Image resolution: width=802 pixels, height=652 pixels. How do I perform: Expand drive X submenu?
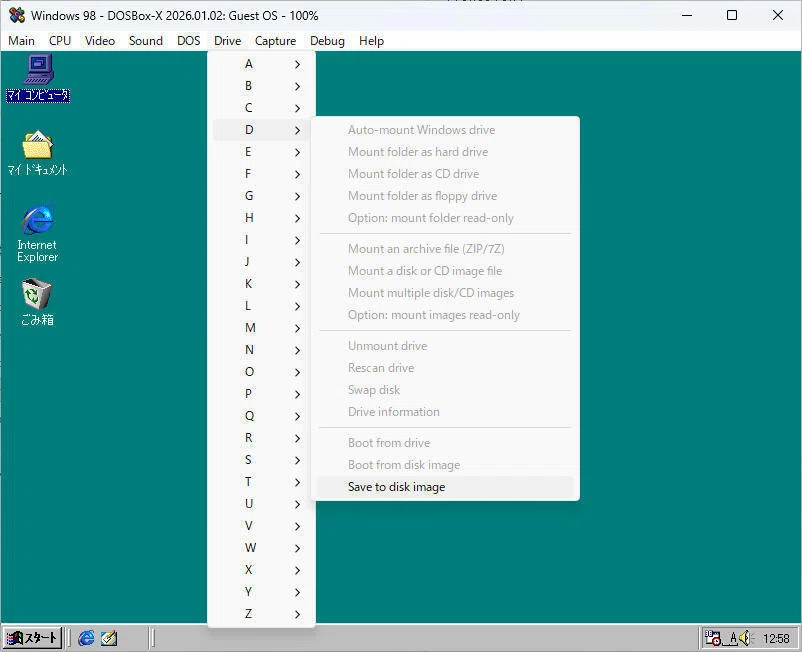[x=261, y=570]
